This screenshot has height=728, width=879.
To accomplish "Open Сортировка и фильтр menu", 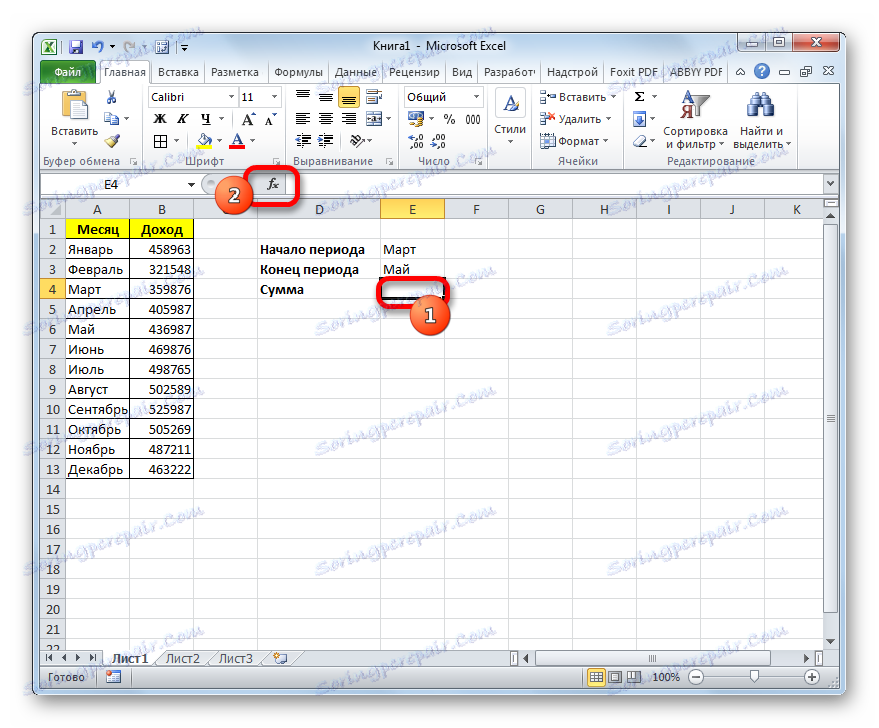I will pos(695,120).
